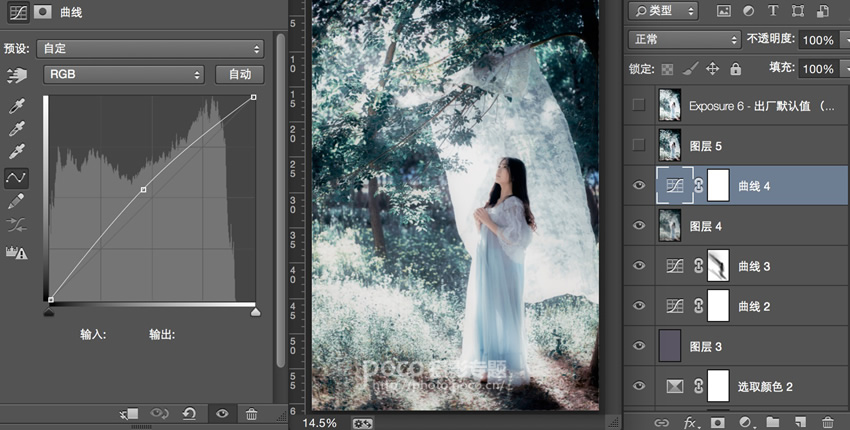Click the white input slider triangle
The width and height of the screenshot is (850, 430).
tap(255, 312)
